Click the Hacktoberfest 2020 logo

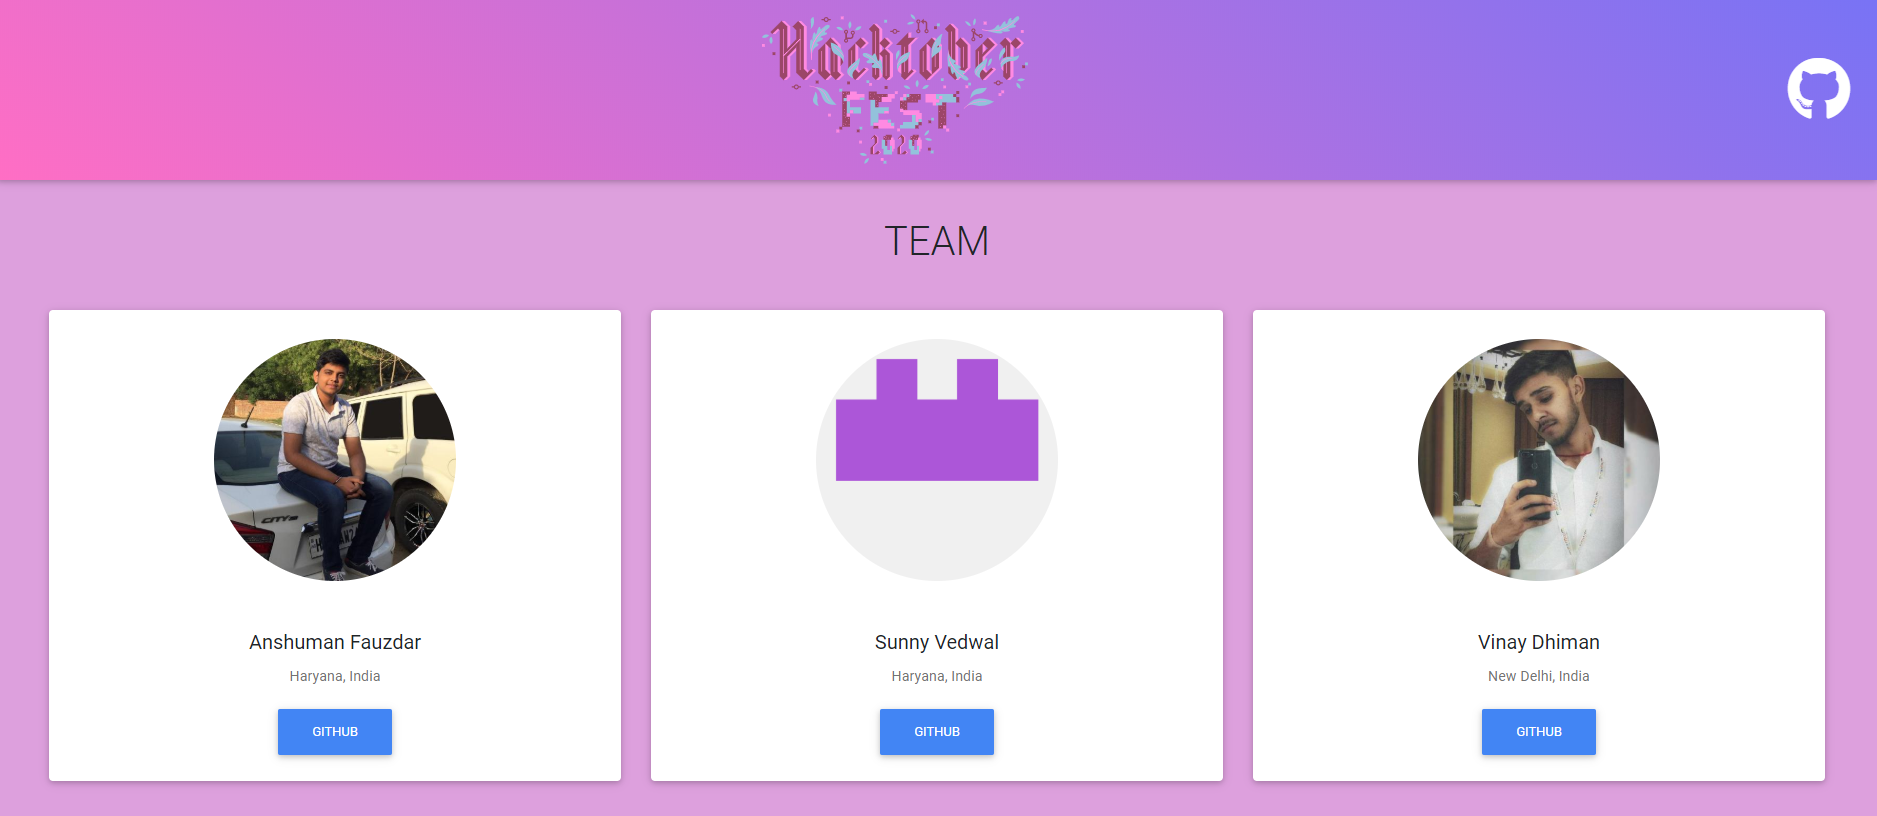pyautogui.click(x=894, y=89)
